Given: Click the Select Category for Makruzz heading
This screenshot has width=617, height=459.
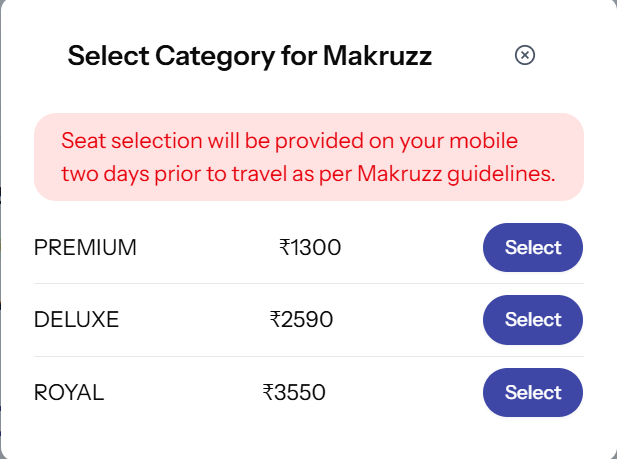Looking at the screenshot, I should [x=249, y=56].
